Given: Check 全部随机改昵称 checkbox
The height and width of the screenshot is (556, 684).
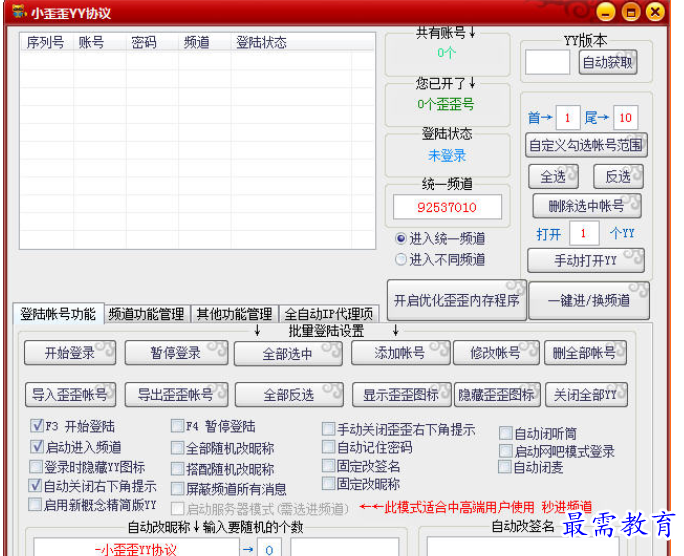Looking at the screenshot, I should click(x=178, y=448).
